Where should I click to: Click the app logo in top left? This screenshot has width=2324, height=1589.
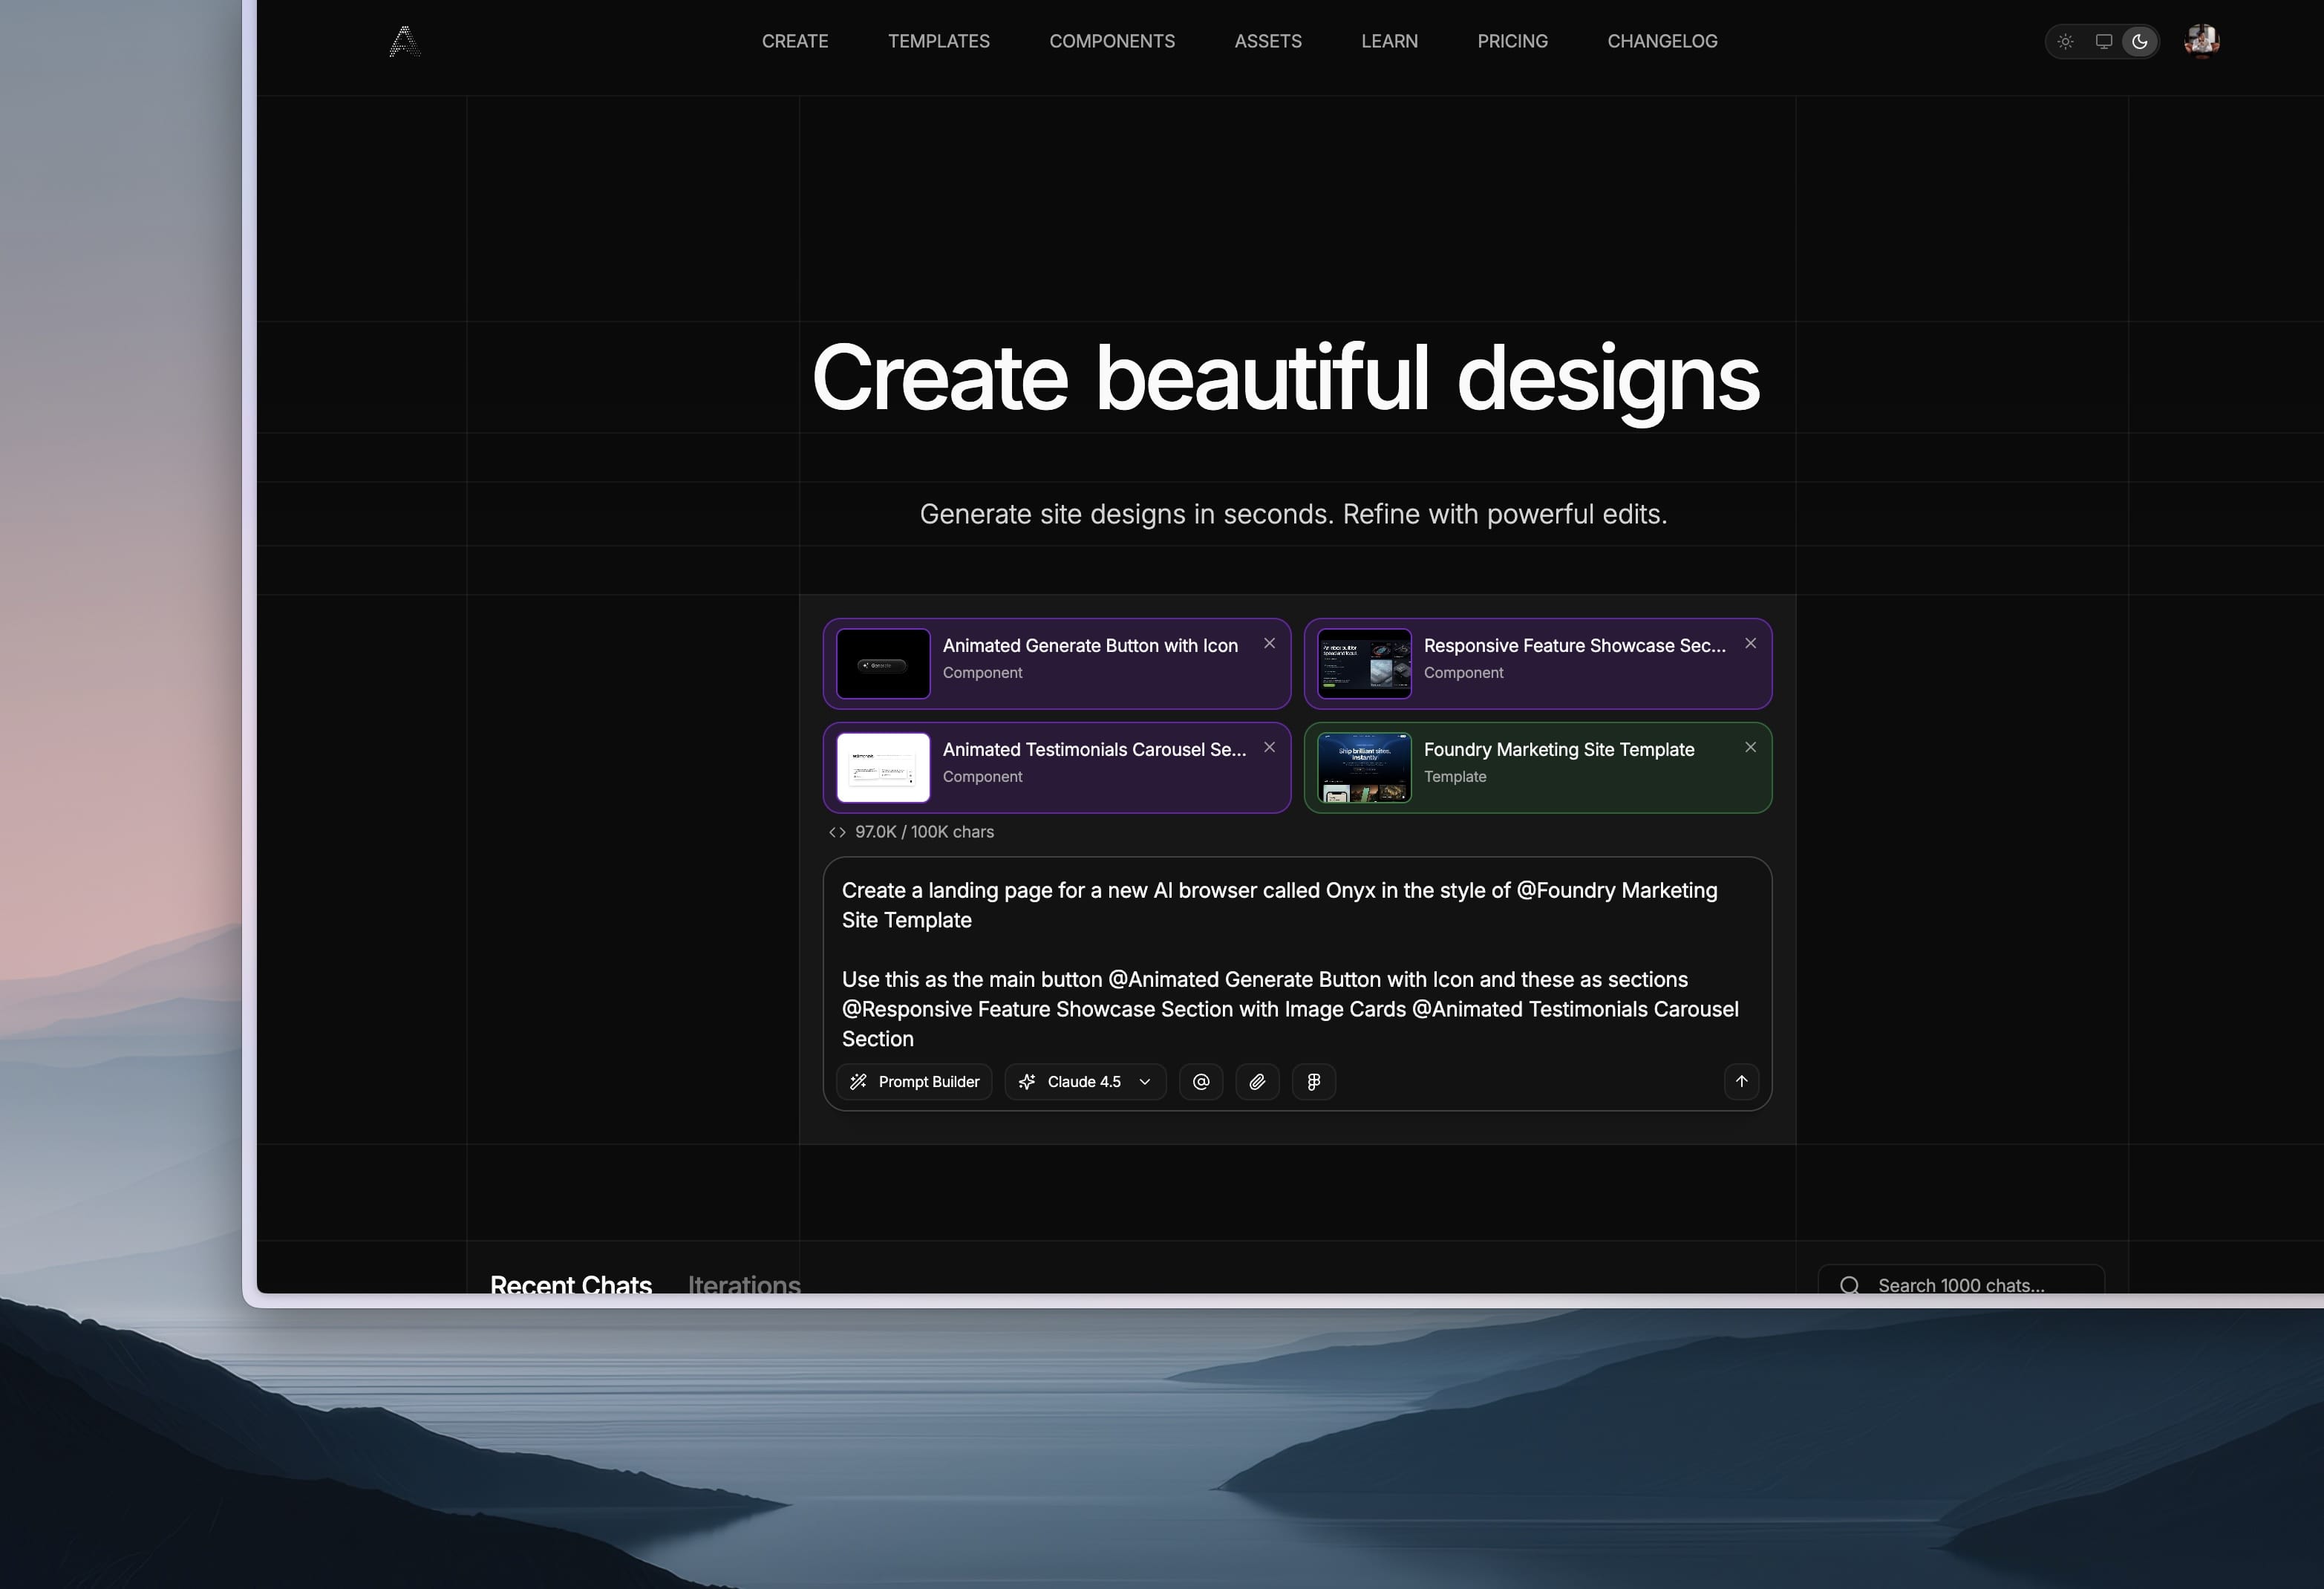pos(404,41)
